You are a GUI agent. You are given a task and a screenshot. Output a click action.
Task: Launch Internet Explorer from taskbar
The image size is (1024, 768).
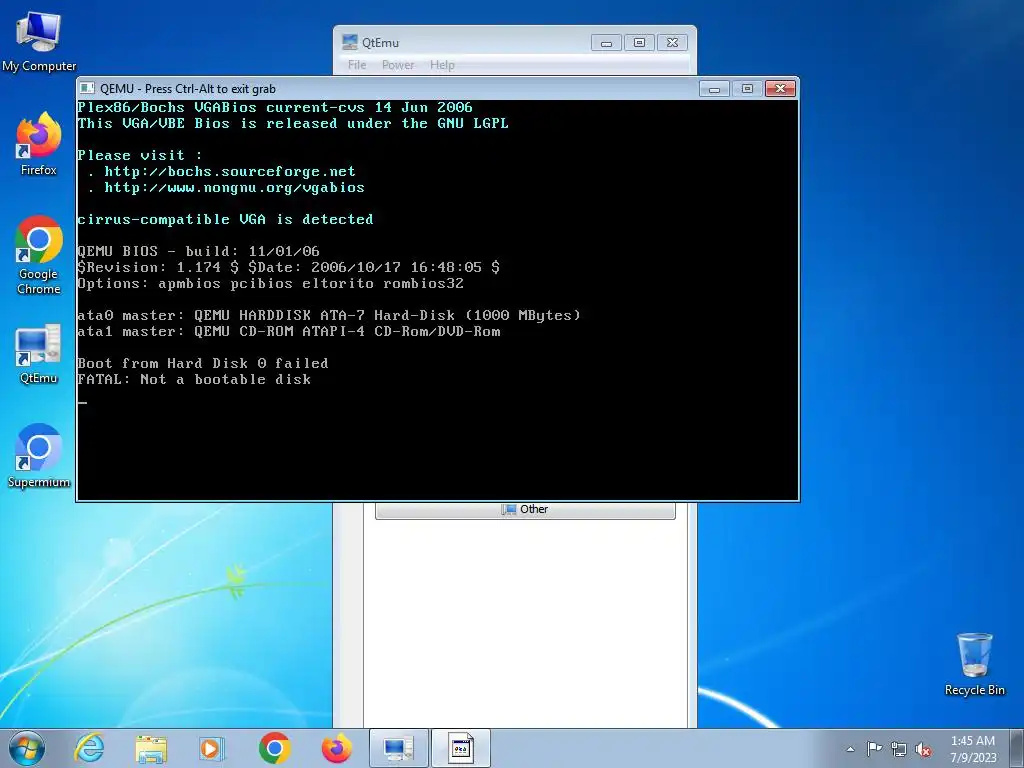(x=89, y=748)
